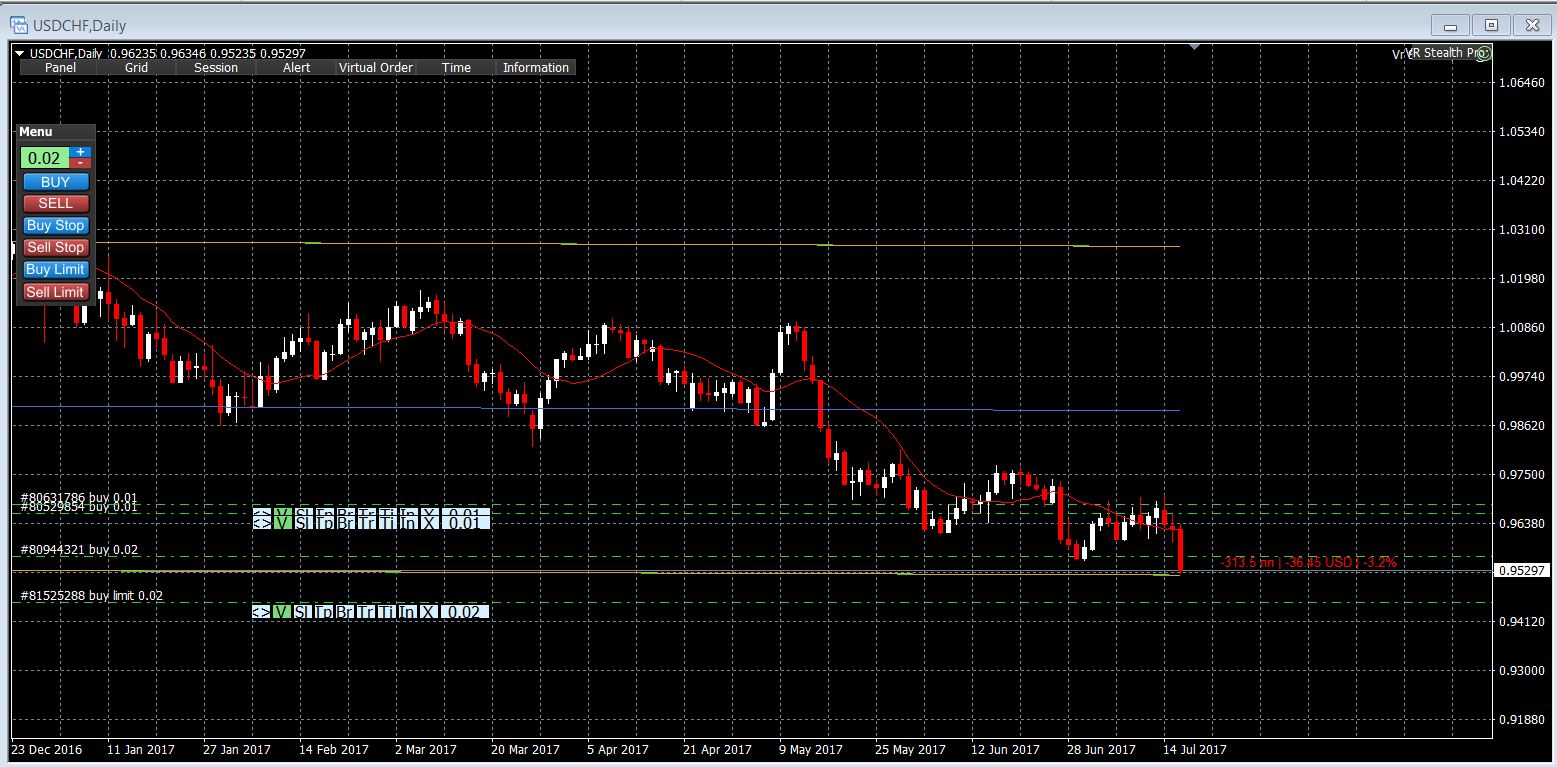Close the USDCHF,Daily chart window
This screenshot has width=1557, height=767.
[1530, 25]
